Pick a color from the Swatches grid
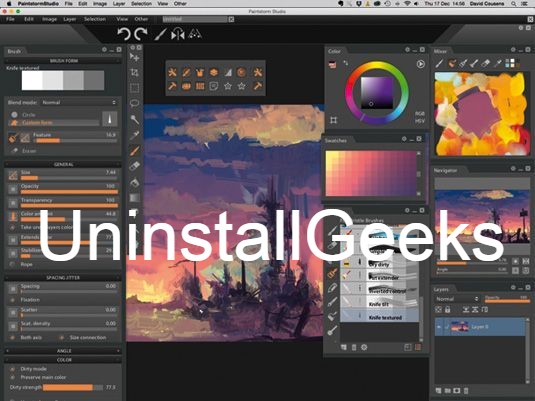 click(x=371, y=174)
